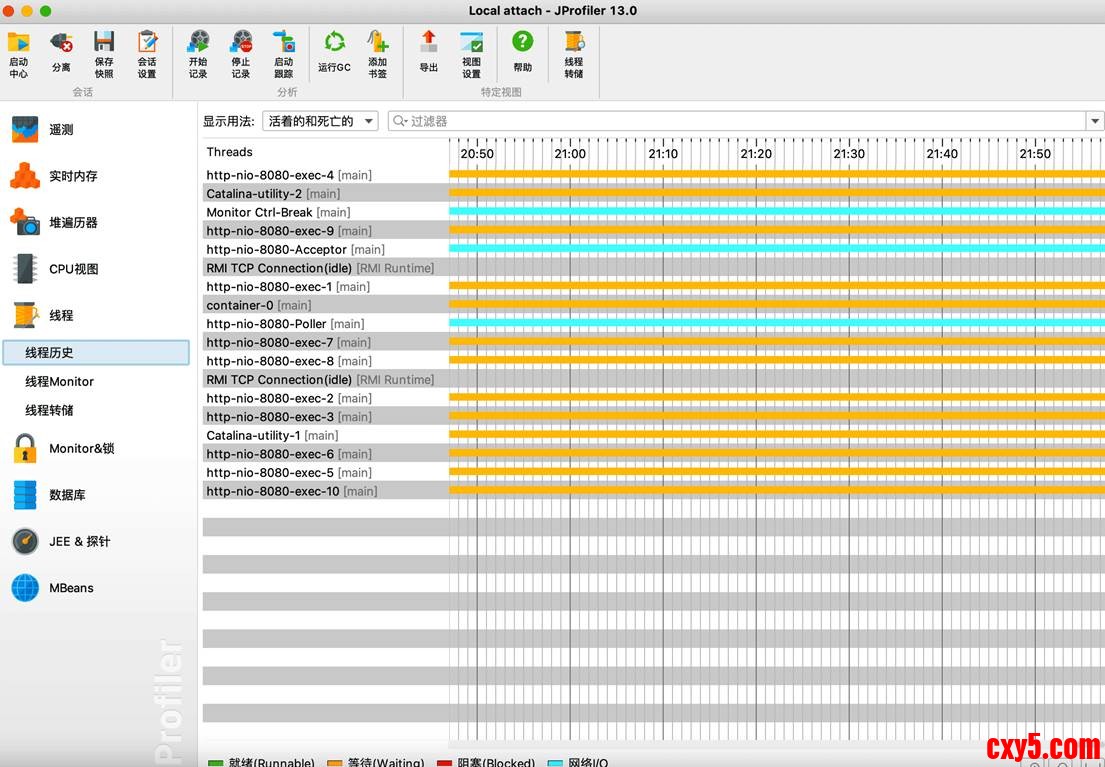This screenshot has width=1105, height=767.
Task: Start recording via the toolbar icon
Action: pyautogui.click(x=198, y=53)
